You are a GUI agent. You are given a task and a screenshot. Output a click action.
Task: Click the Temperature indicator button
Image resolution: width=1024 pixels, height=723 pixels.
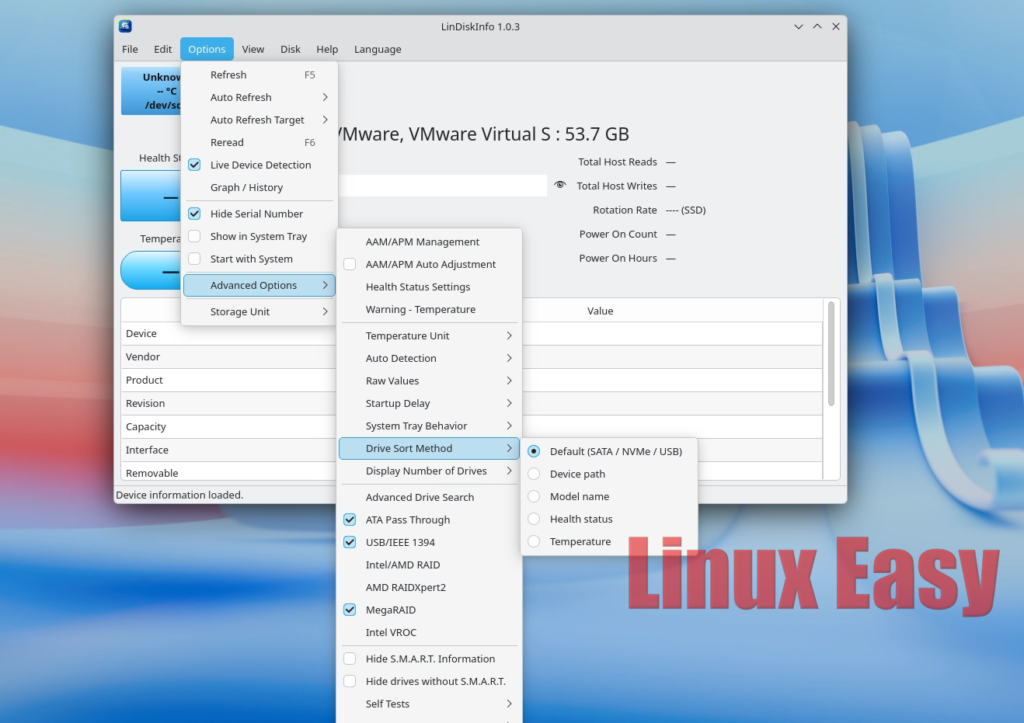click(151, 270)
